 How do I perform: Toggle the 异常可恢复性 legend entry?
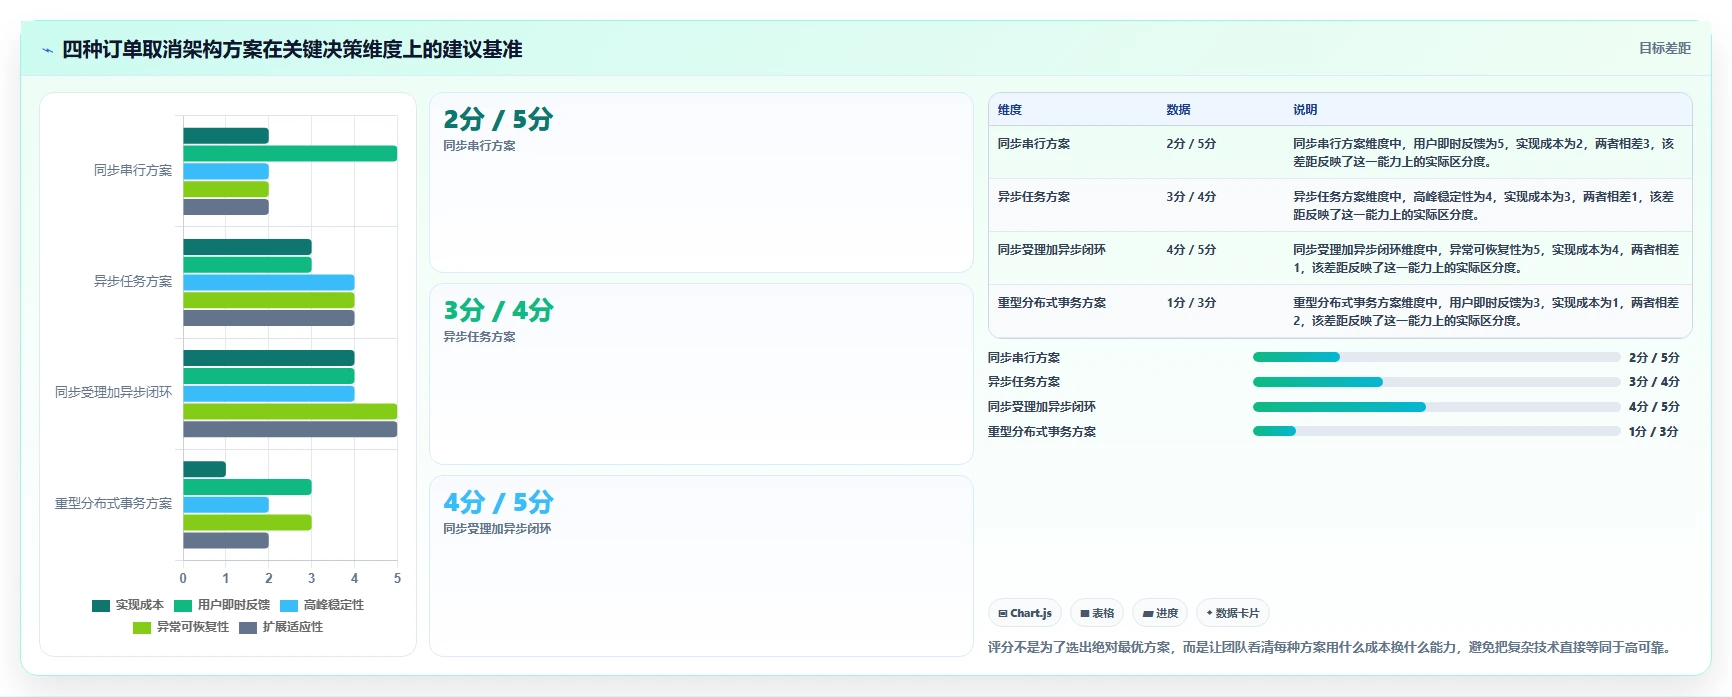click(x=181, y=627)
